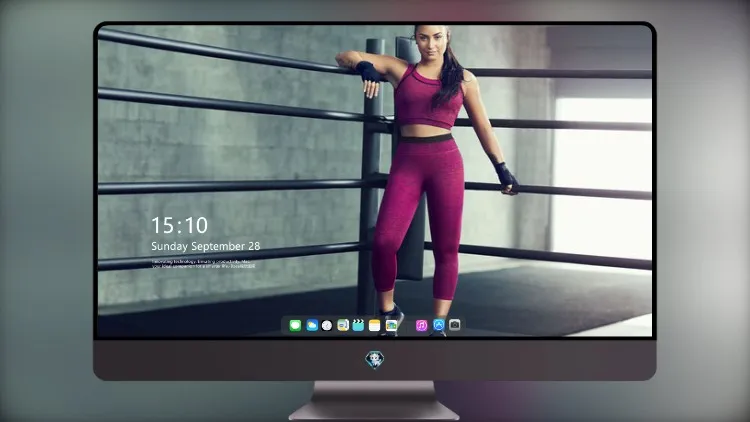This screenshot has height=422, width=750.
Task: Open the Maps app in the dock
Action: (x=343, y=325)
